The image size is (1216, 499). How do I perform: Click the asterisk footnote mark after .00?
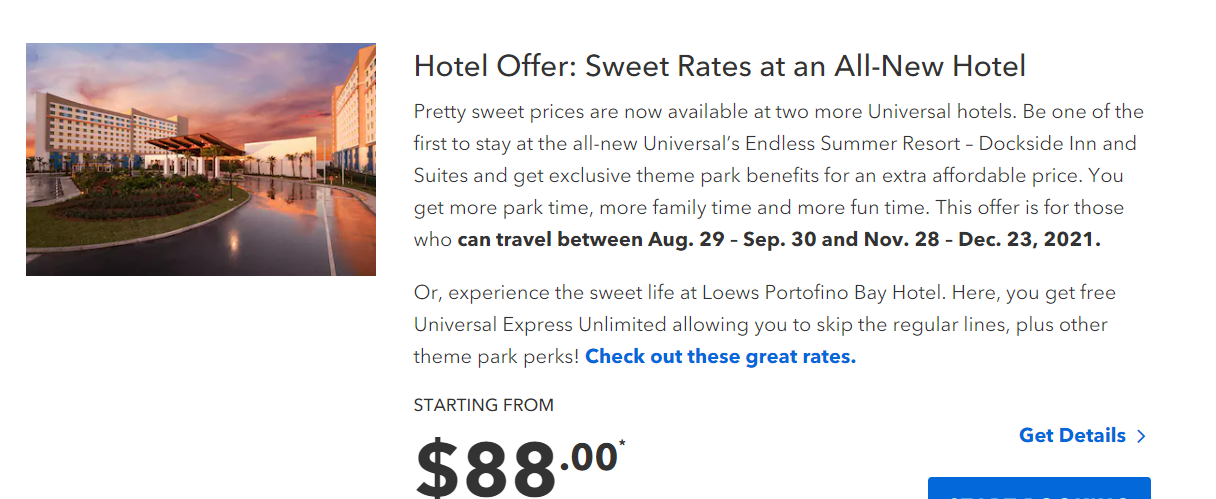(x=622, y=442)
